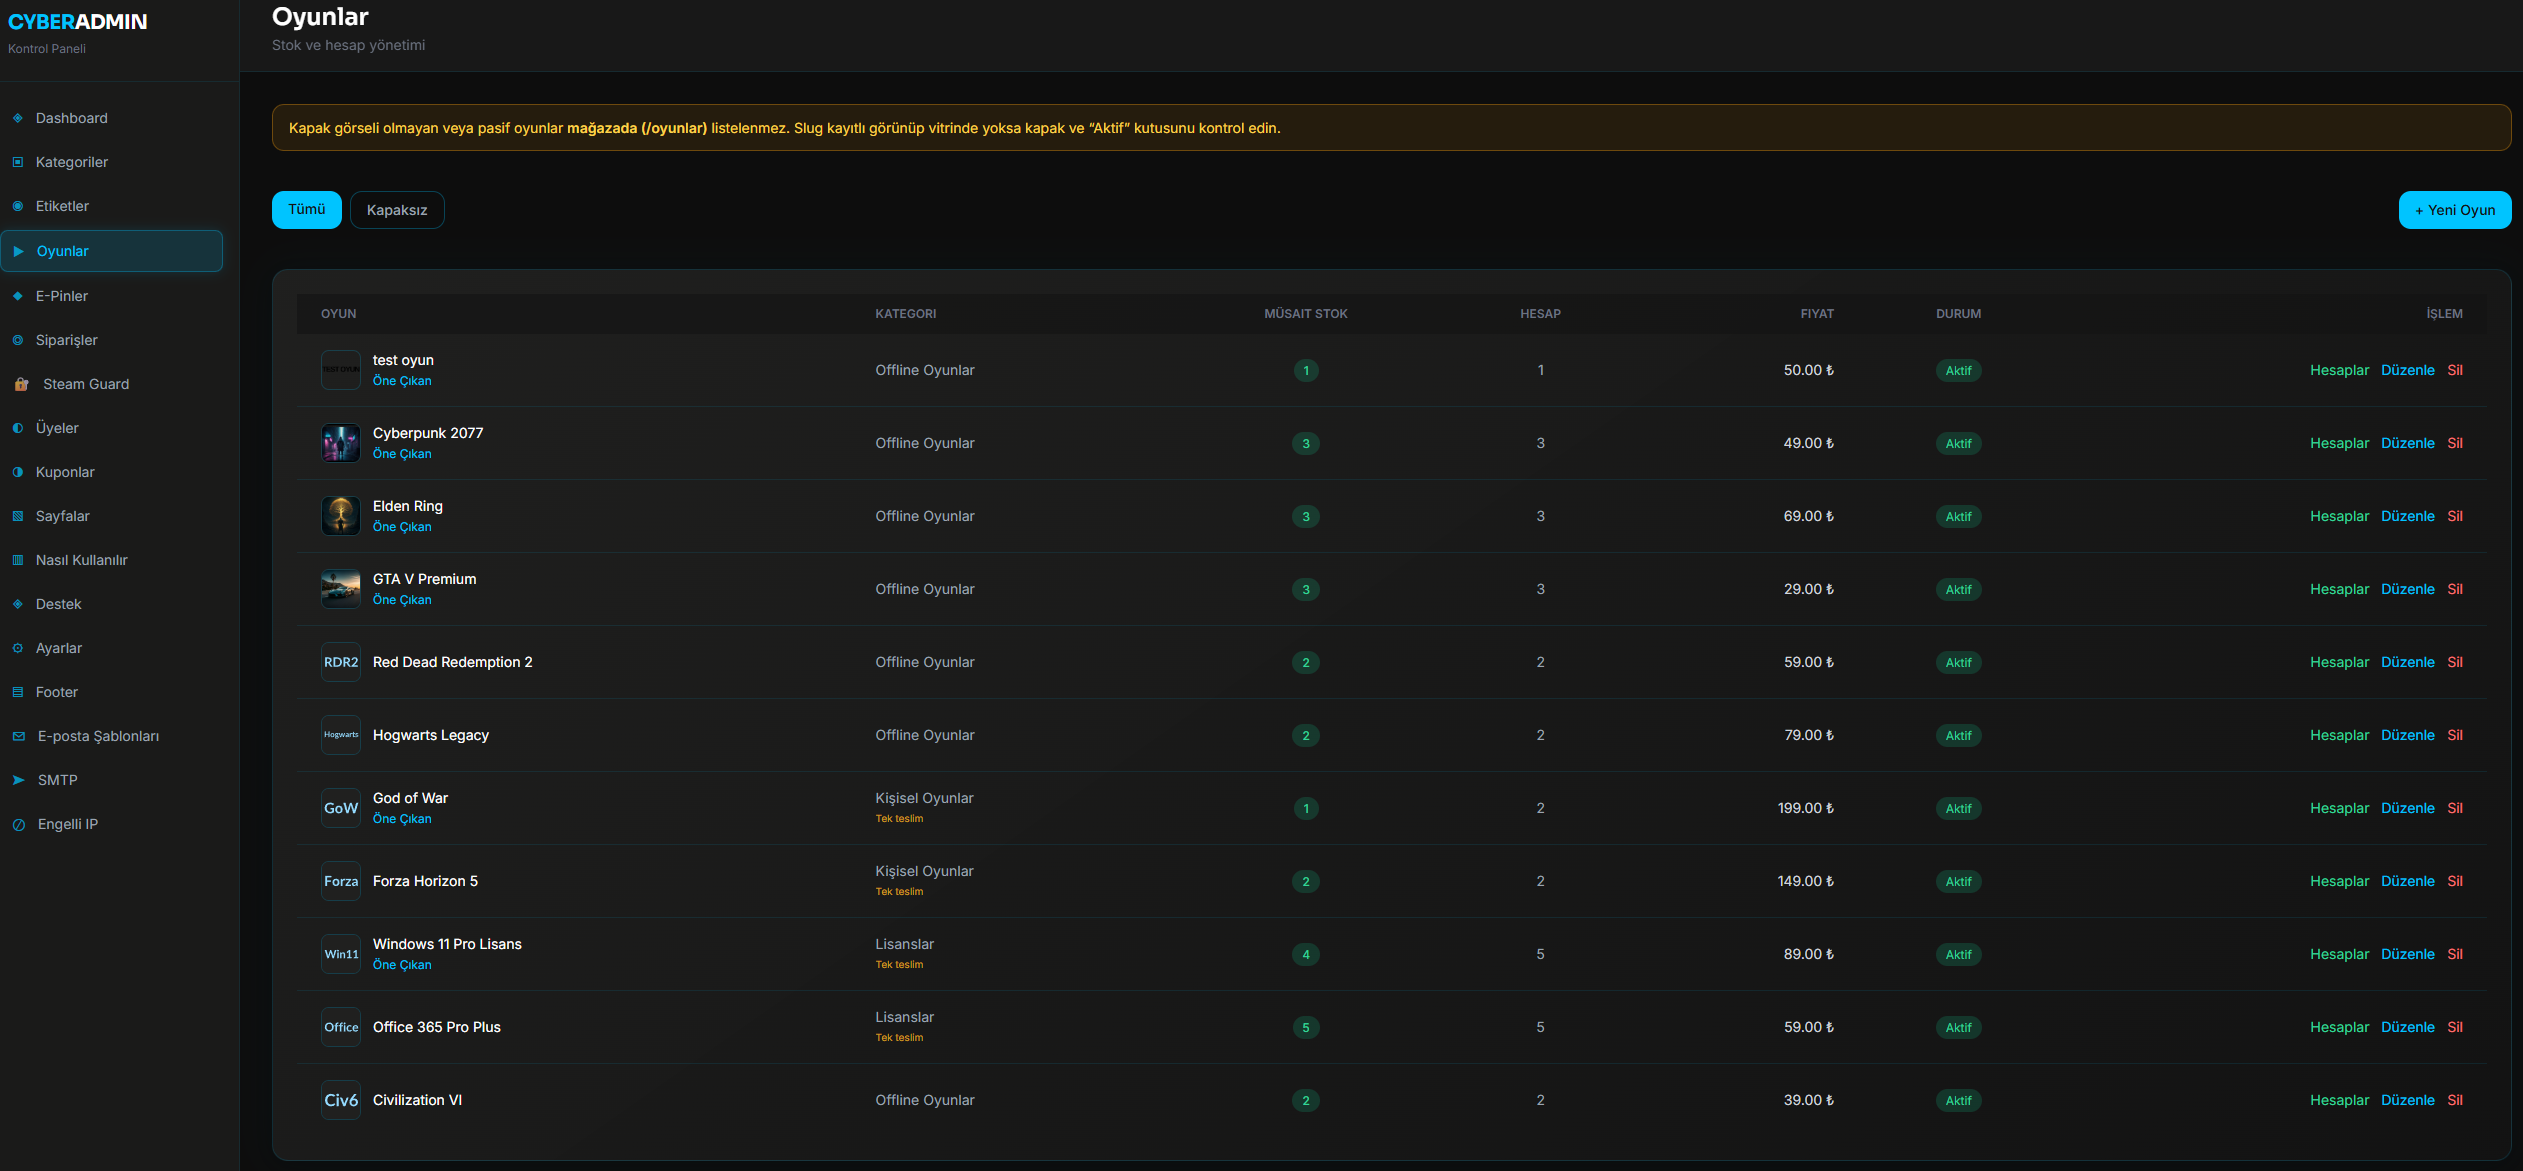Click the Destek sidebar icon

pos(18,604)
